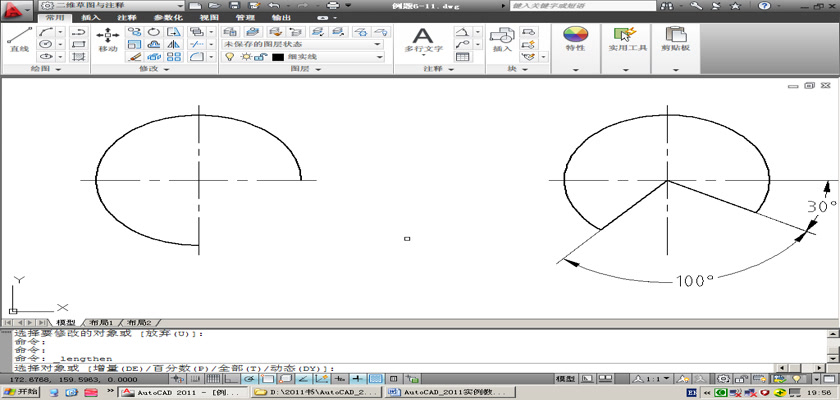Select the Mirror tool
Image resolution: width=840 pixels, height=400 pixels.
[174, 44]
